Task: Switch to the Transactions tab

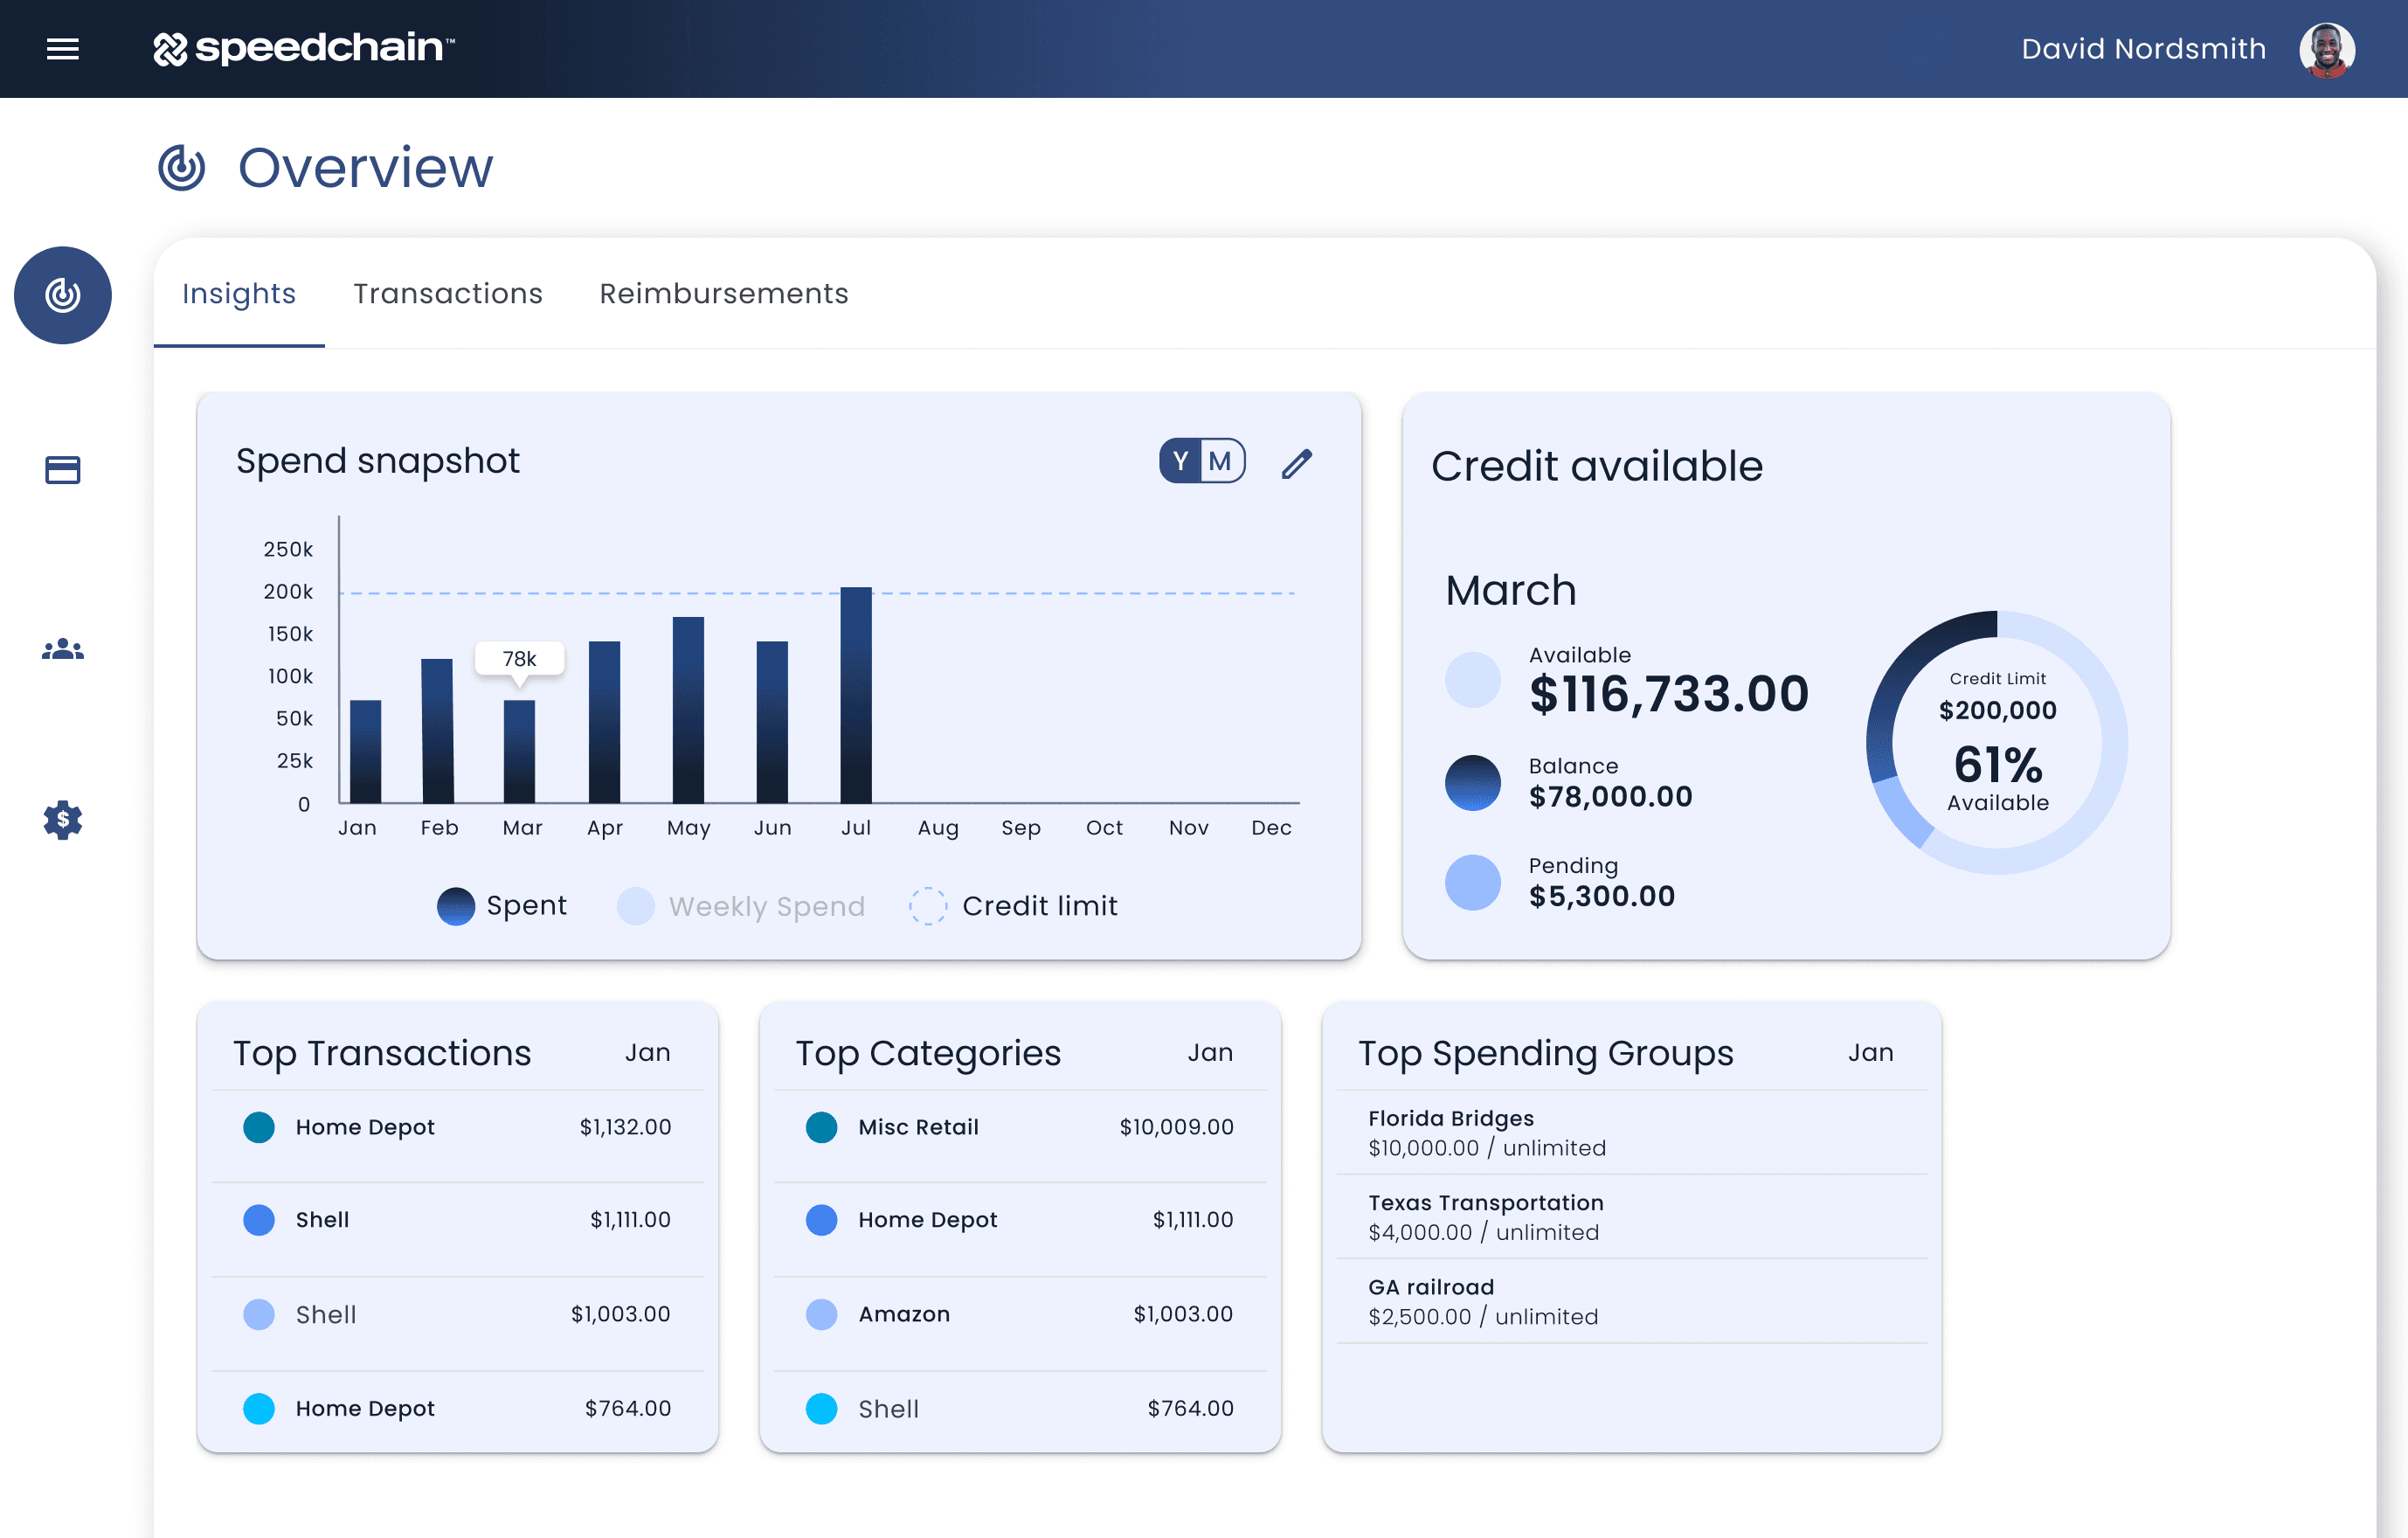Action: [x=447, y=293]
